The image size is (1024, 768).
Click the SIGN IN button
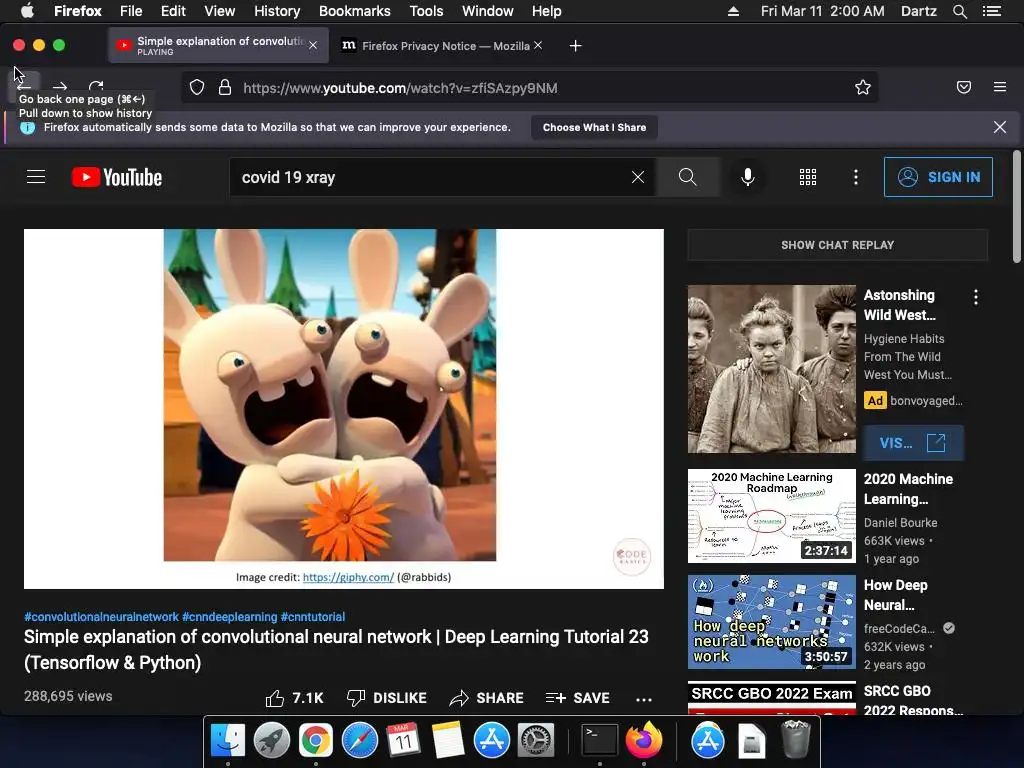[x=938, y=177]
